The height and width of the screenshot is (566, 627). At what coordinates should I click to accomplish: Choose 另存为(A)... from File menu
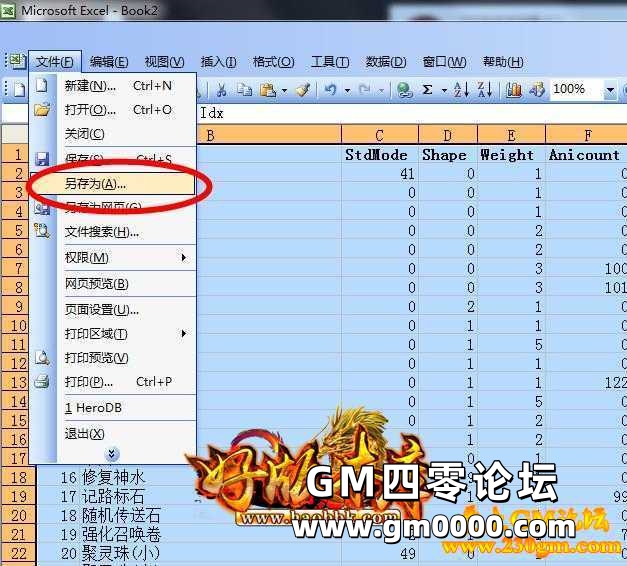point(96,185)
